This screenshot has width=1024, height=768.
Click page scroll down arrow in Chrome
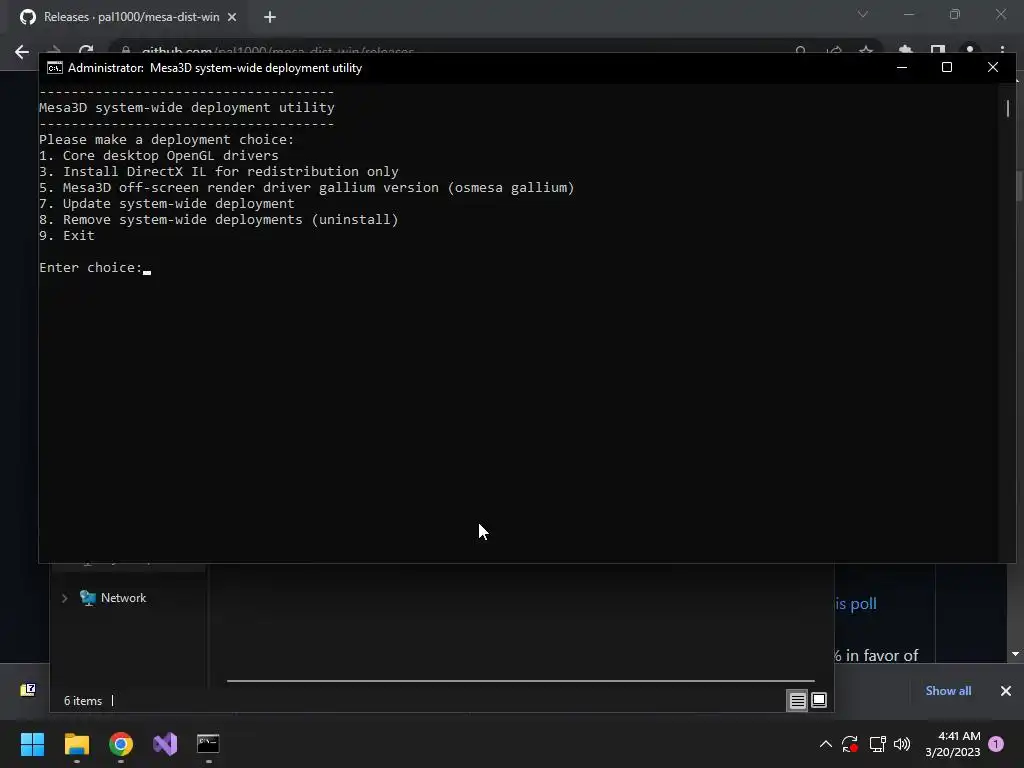pyautogui.click(x=1015, y=654)
